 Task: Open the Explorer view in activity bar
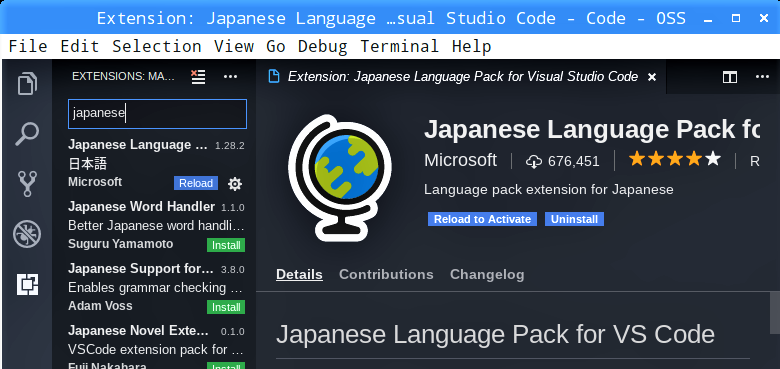pos(27,84)
